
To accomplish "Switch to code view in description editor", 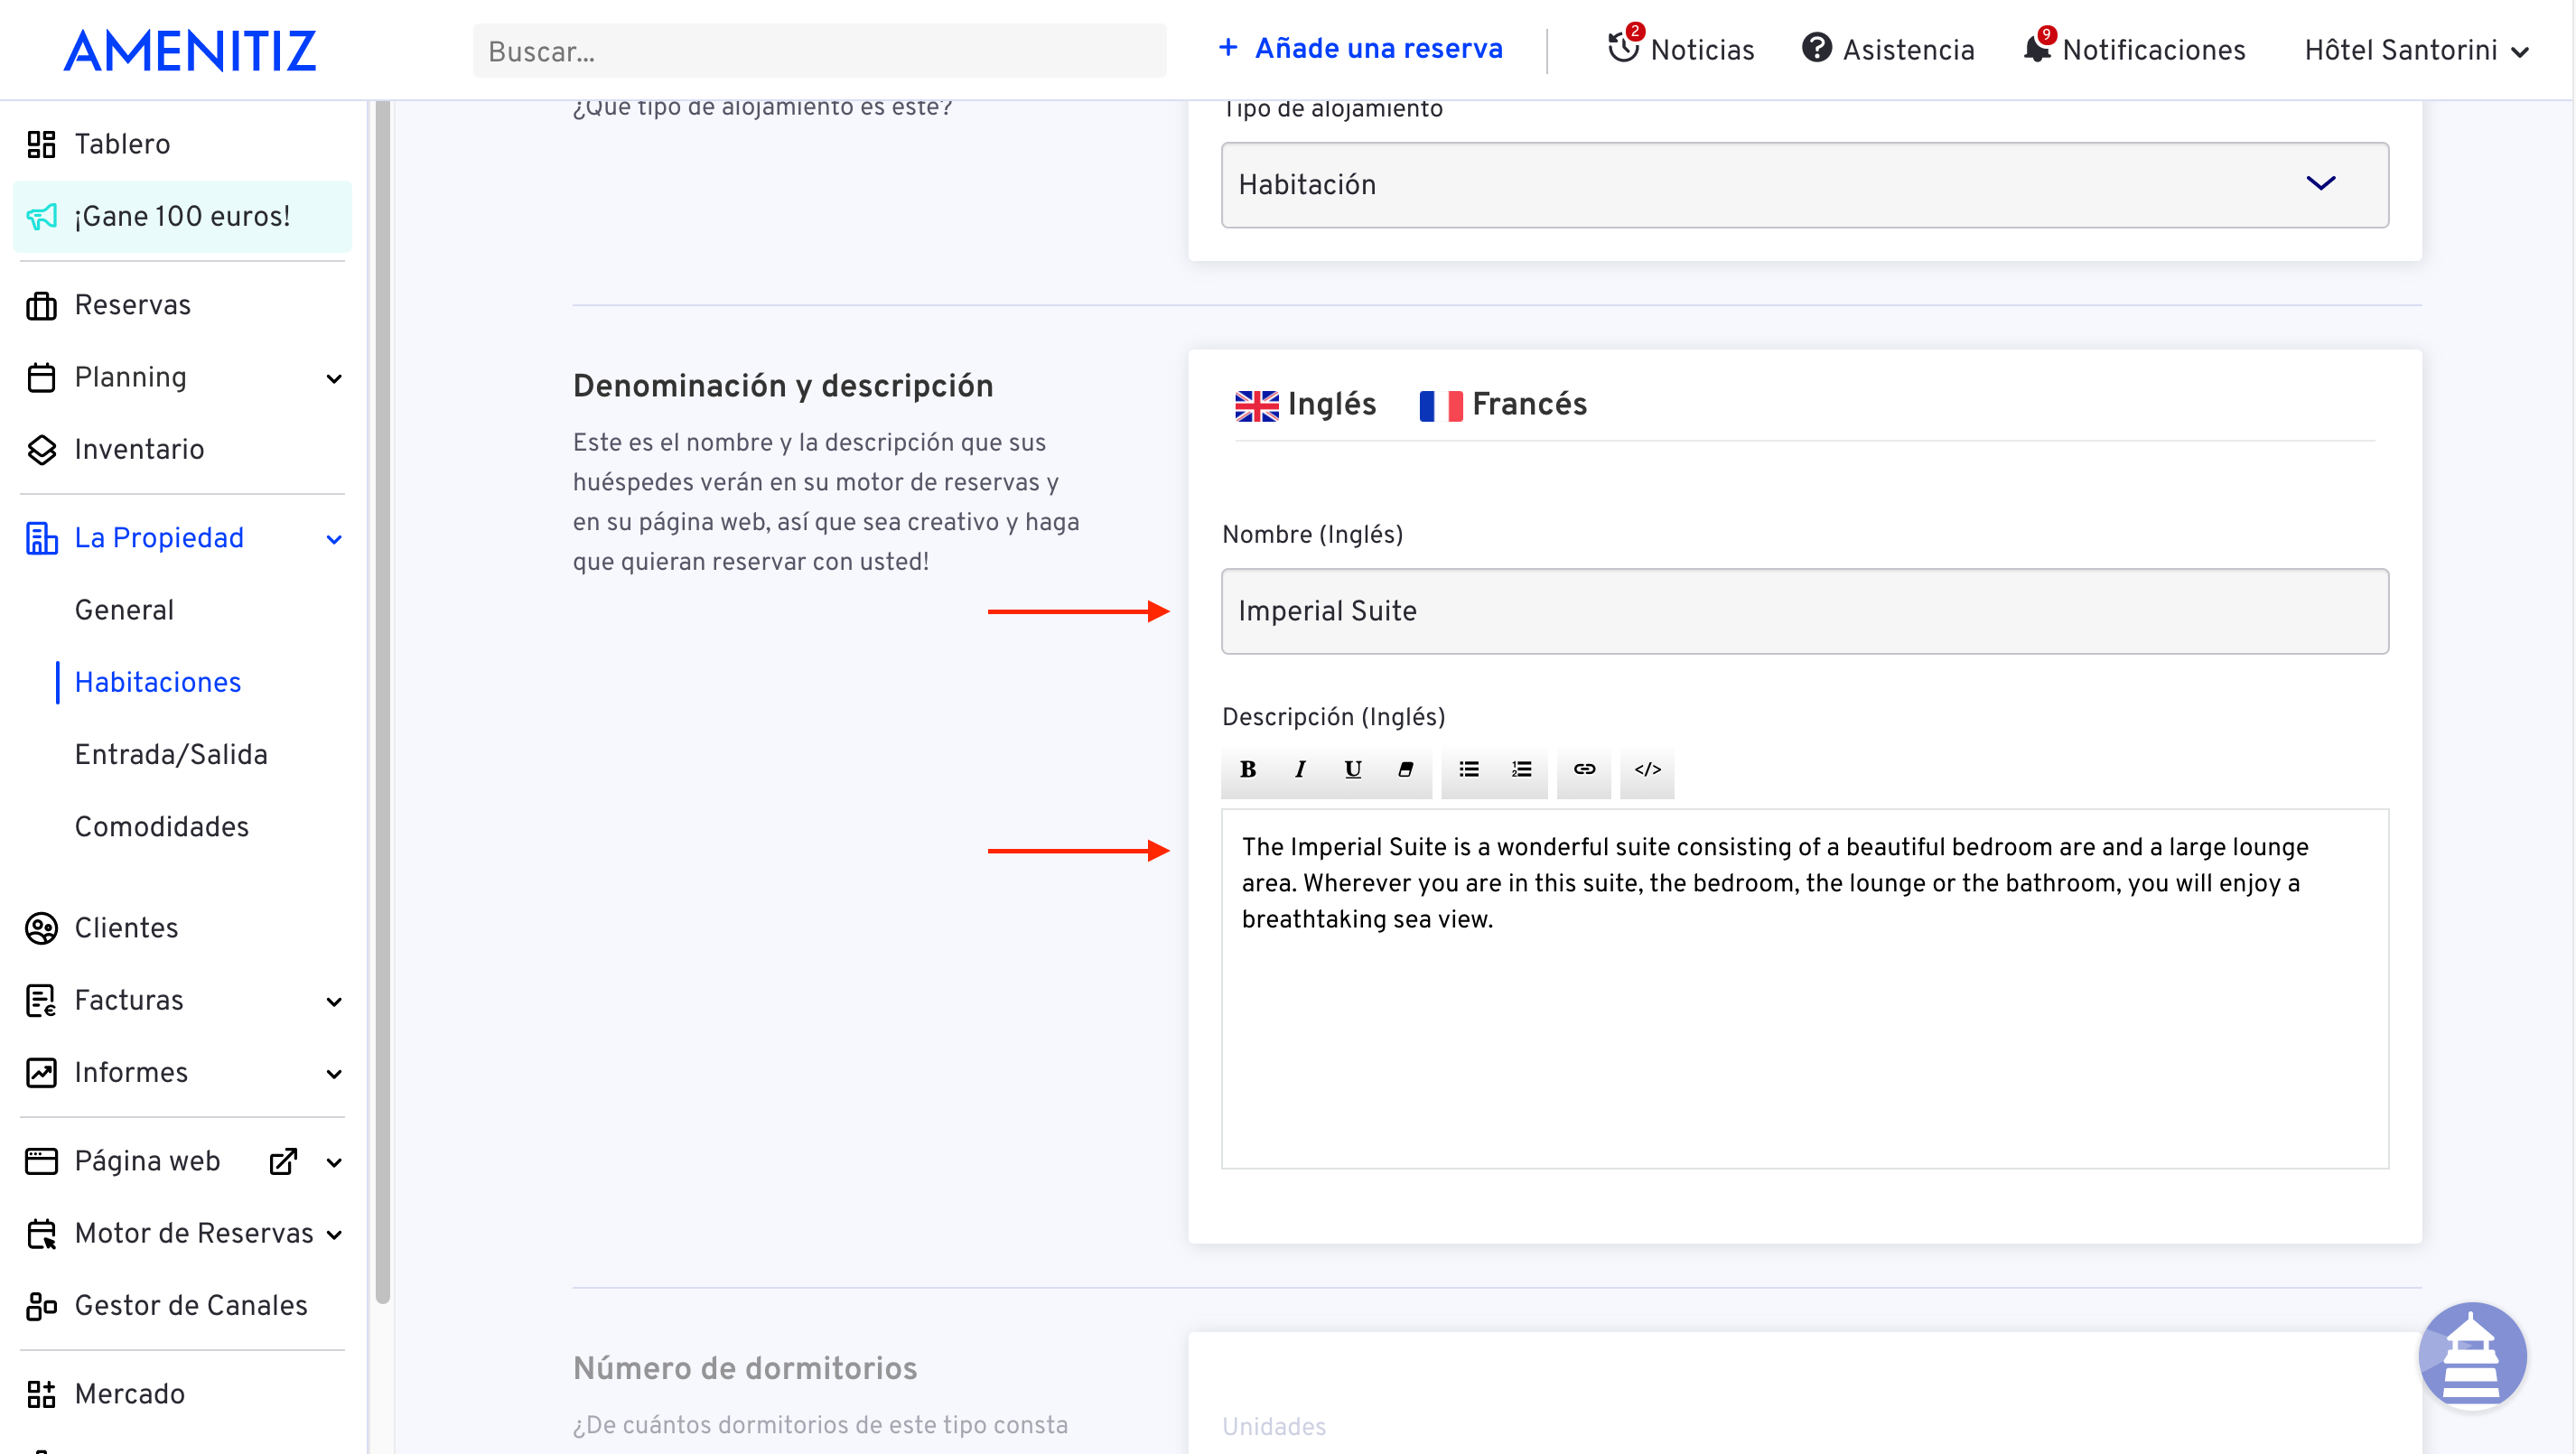I will [1647, 769].
